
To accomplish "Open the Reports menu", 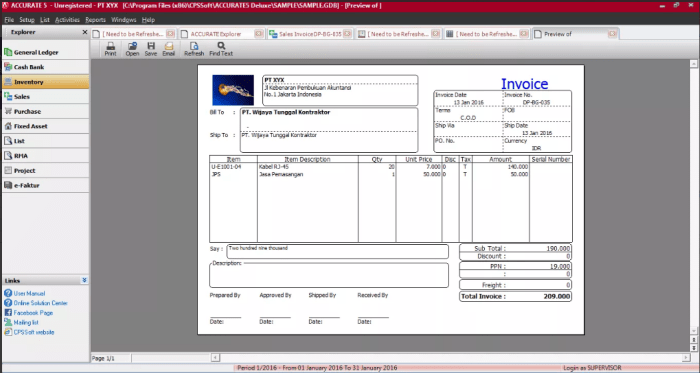I will tap(96, 20).
